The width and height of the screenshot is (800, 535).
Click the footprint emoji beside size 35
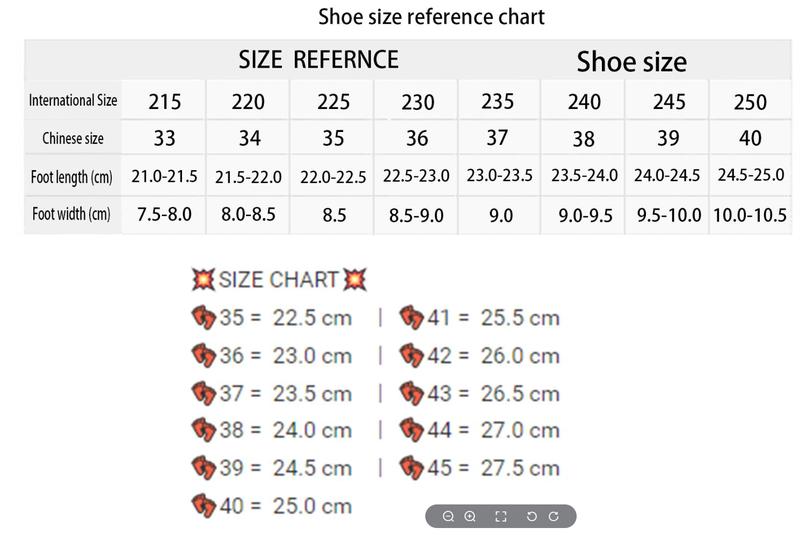point(204,317)
